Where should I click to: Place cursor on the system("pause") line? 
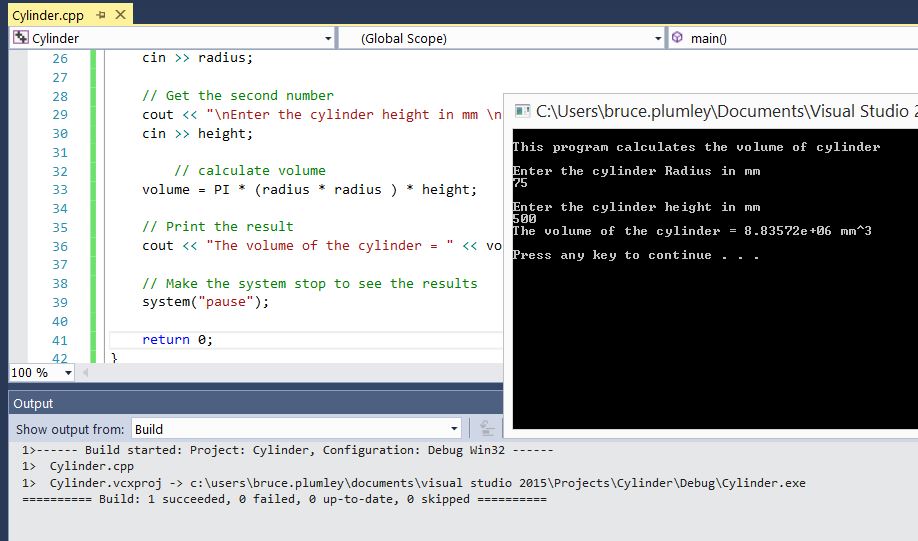[x=206, y=302]
